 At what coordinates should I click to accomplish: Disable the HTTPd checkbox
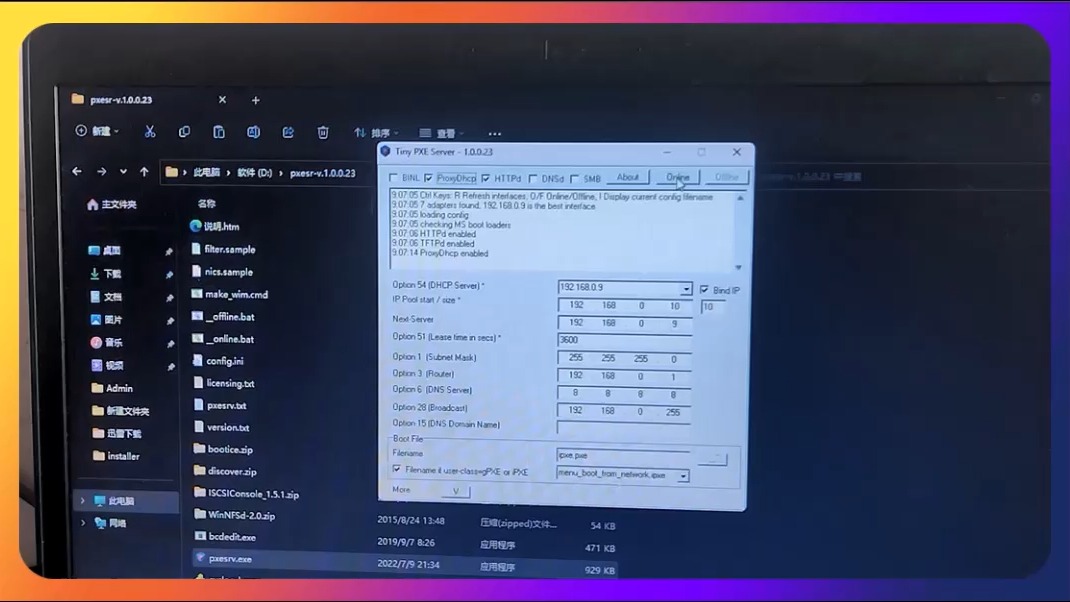point(487,178)
